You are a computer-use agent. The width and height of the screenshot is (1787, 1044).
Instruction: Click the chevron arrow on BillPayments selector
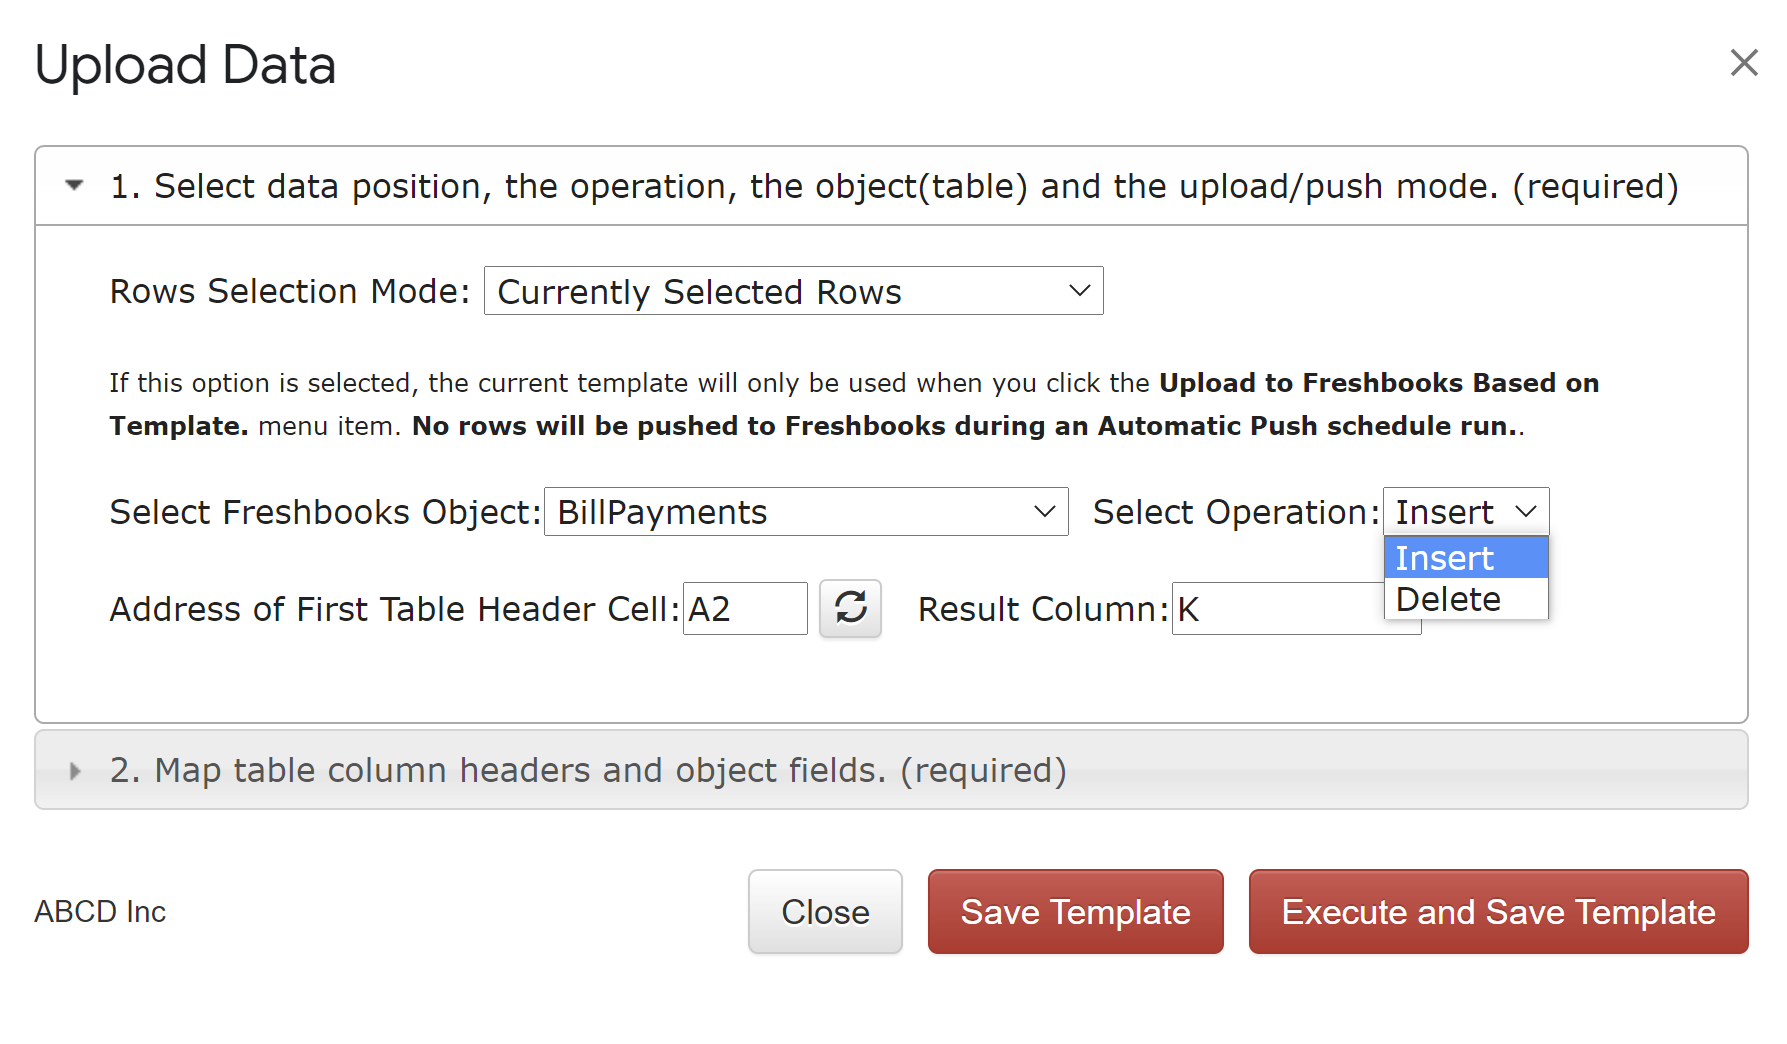pos(1045,512)
